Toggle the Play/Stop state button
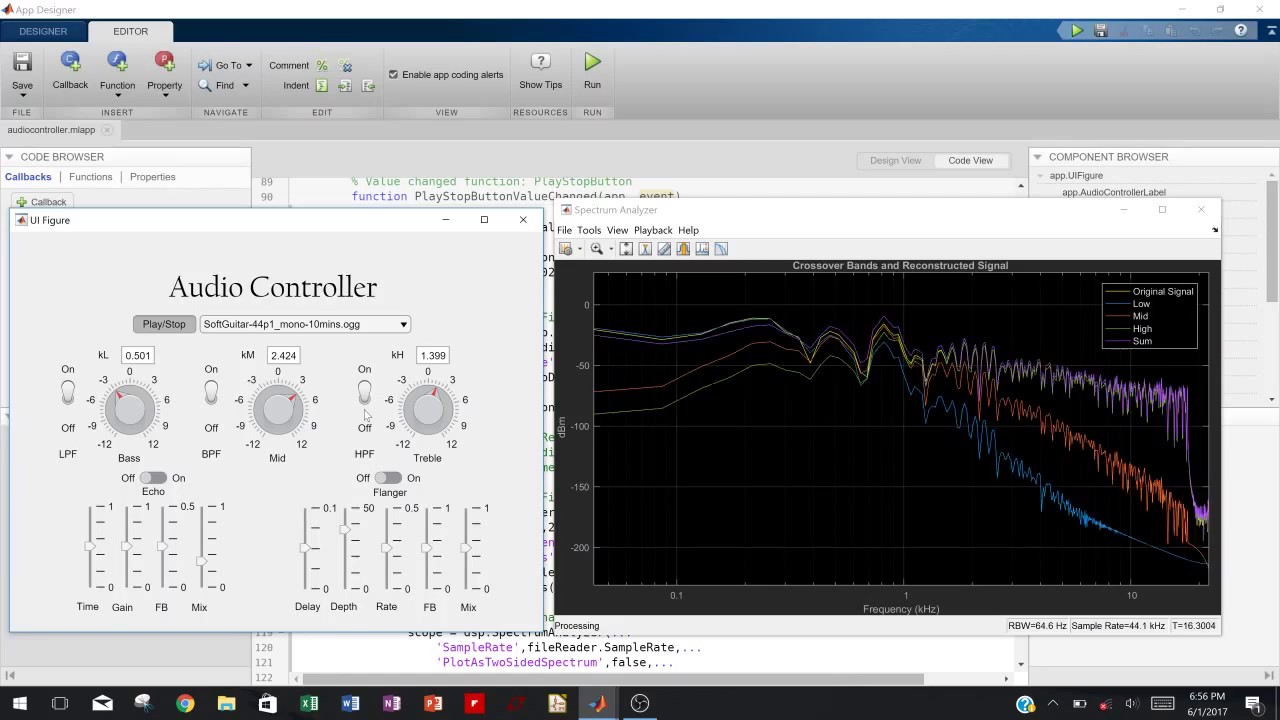This screenshot has width=1280, height=720. tap(164, 324)
